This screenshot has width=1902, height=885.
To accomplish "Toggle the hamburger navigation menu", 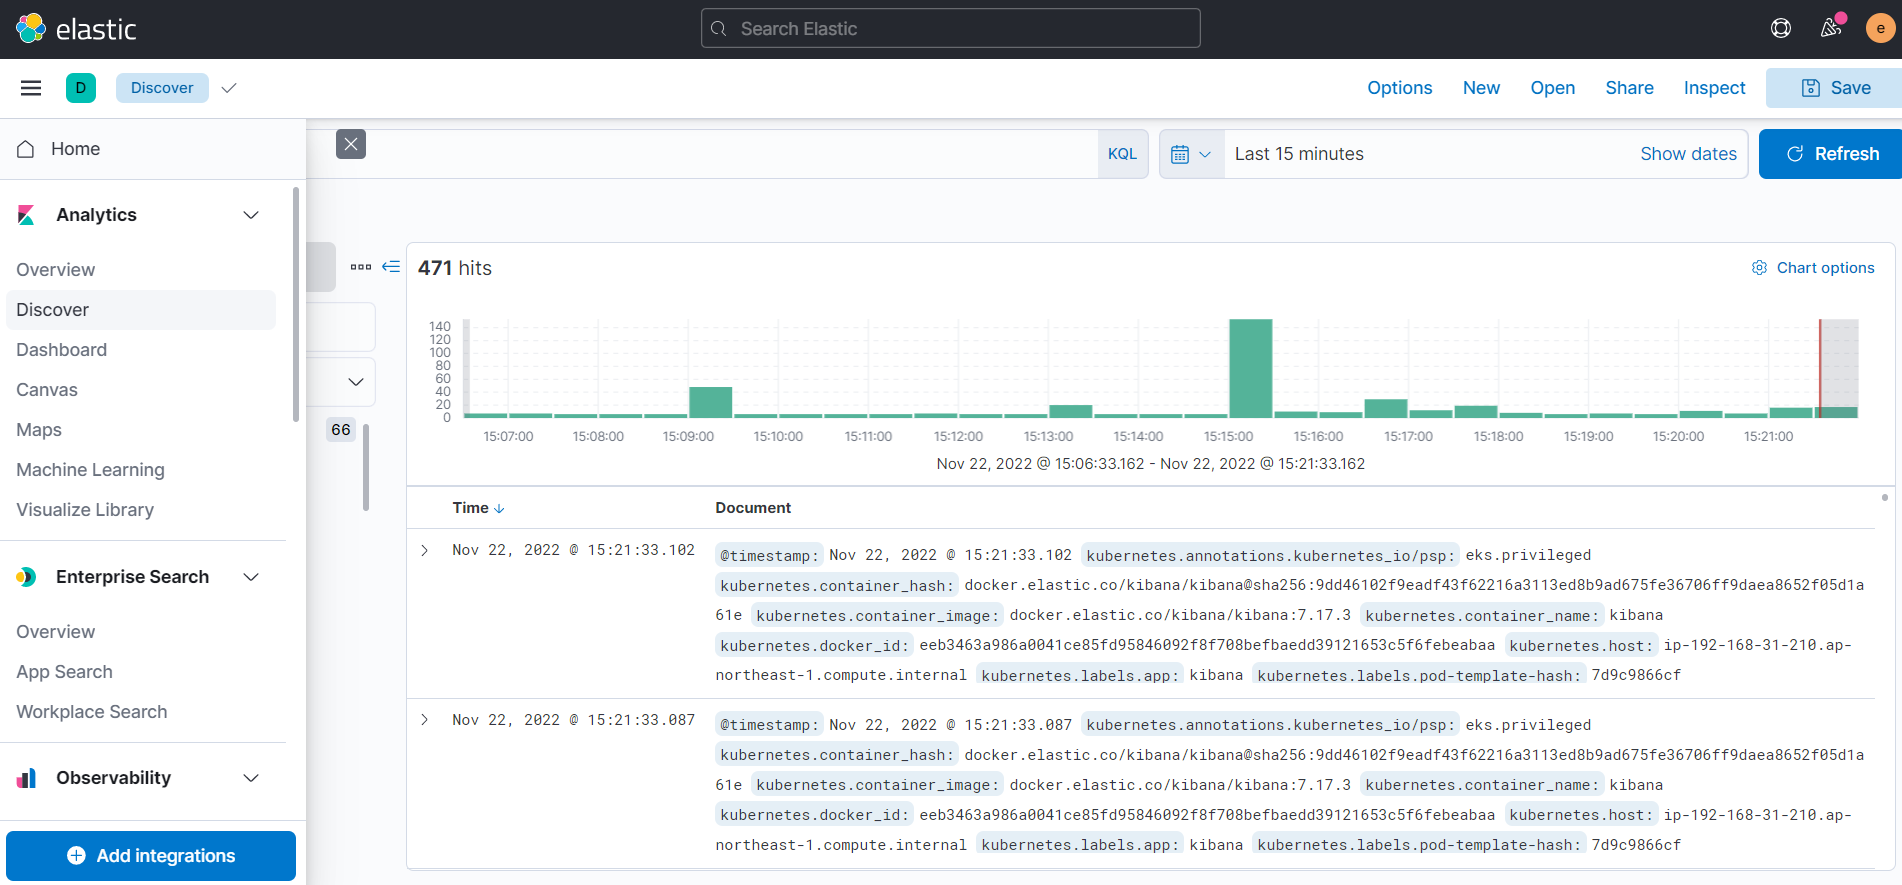I will click(31, 88).
